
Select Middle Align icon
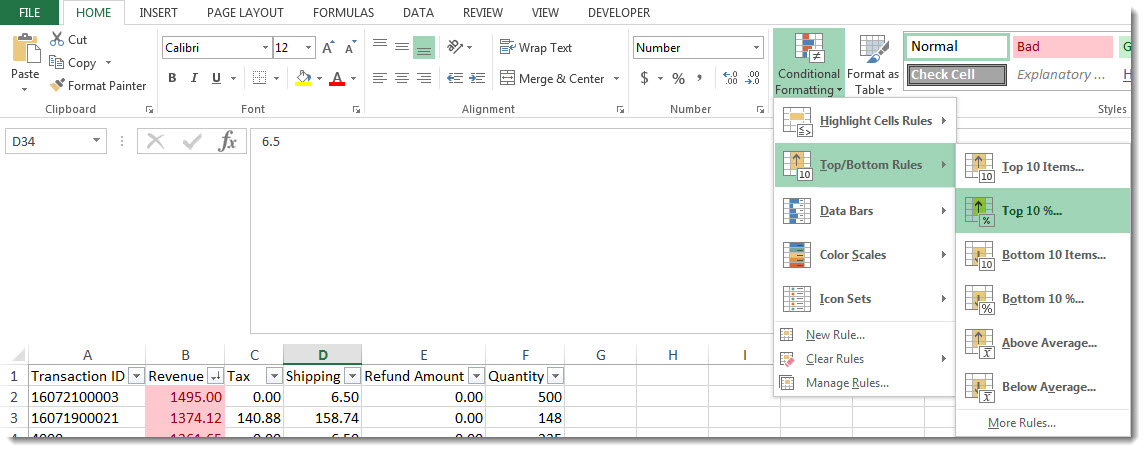(x=401, y=47)
